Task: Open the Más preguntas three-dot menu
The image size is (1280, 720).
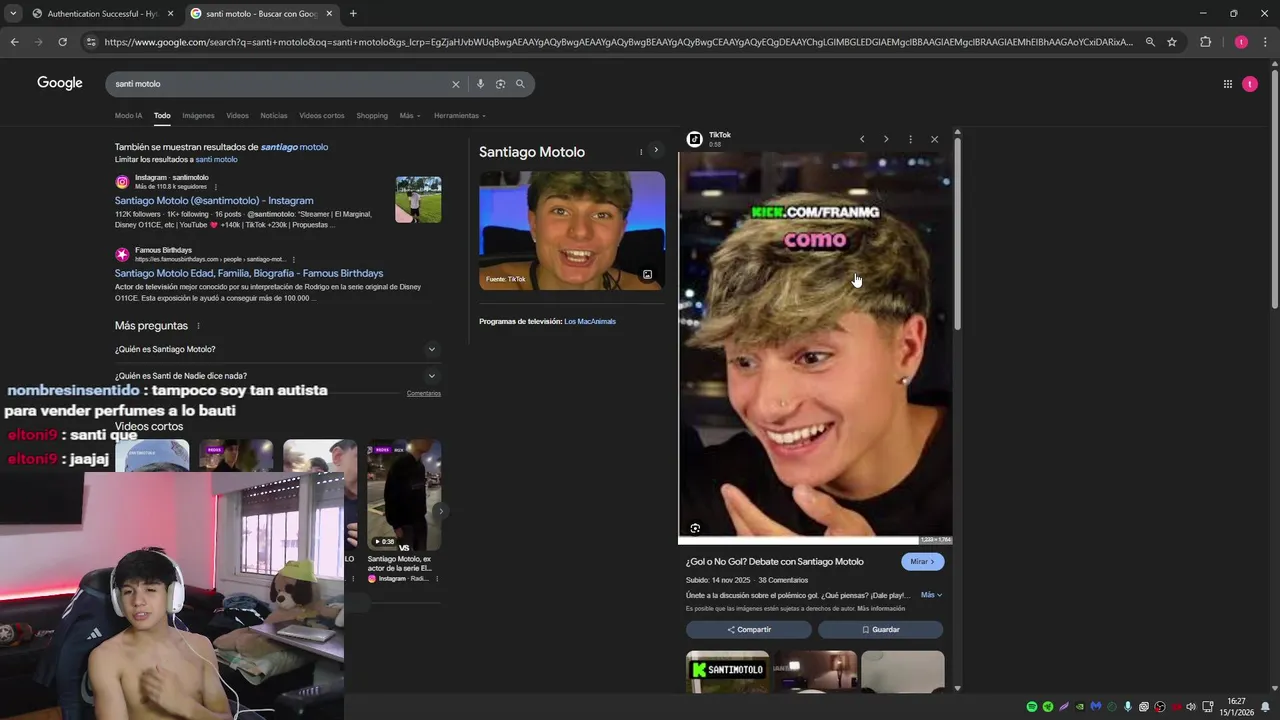Action: coord(198,326)
